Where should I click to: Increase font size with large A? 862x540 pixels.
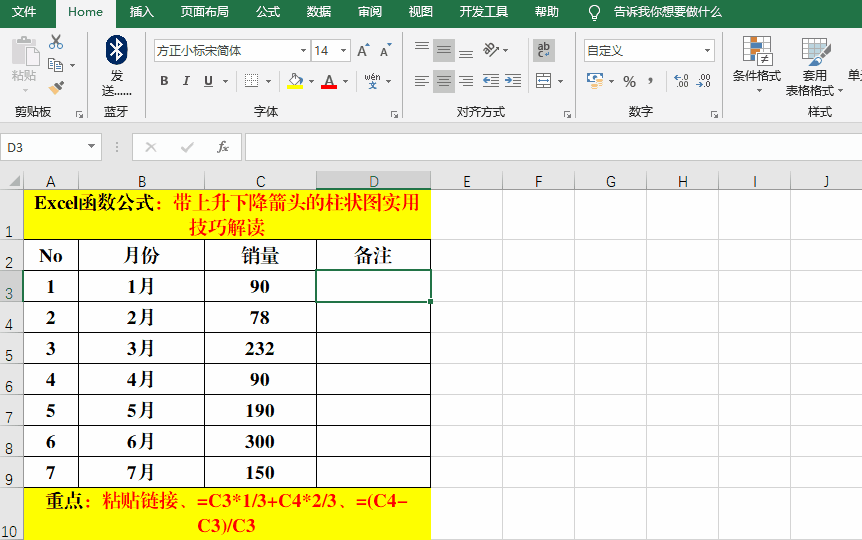click(x=363, y=51)
